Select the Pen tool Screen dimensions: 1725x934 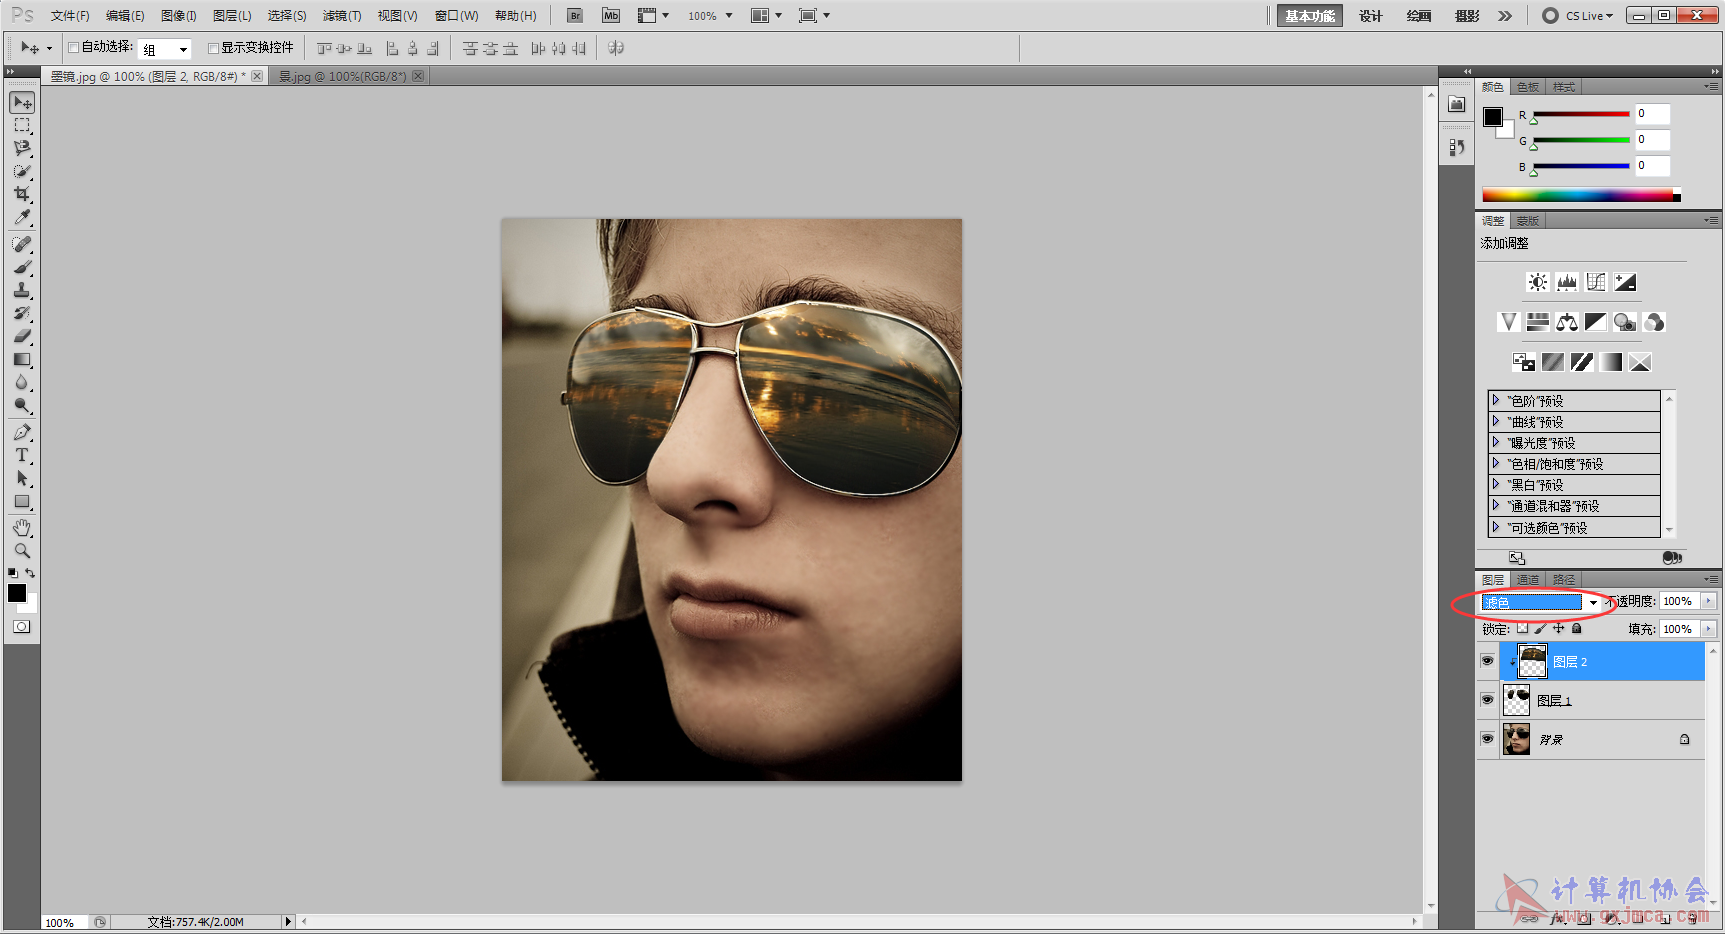pyautogui.click(x=22, y=432)
